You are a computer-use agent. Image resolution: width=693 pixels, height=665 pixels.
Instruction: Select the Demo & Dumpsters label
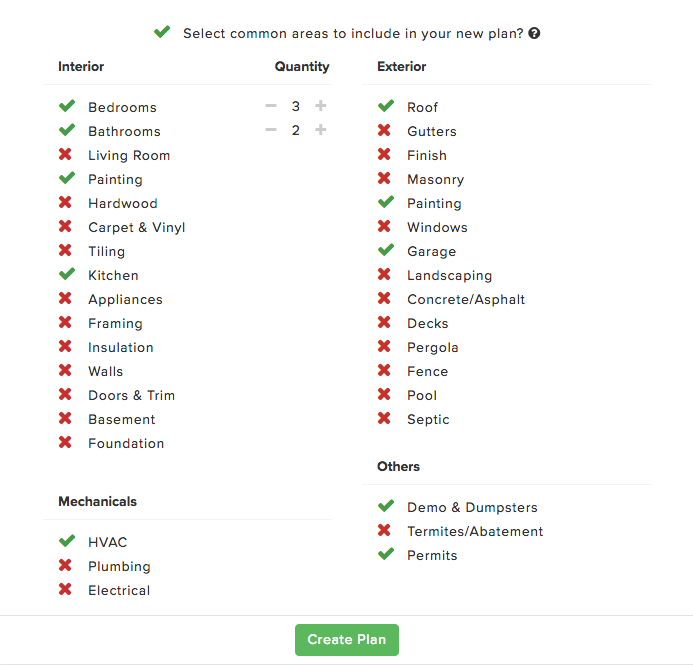click(x=472, y=507)
